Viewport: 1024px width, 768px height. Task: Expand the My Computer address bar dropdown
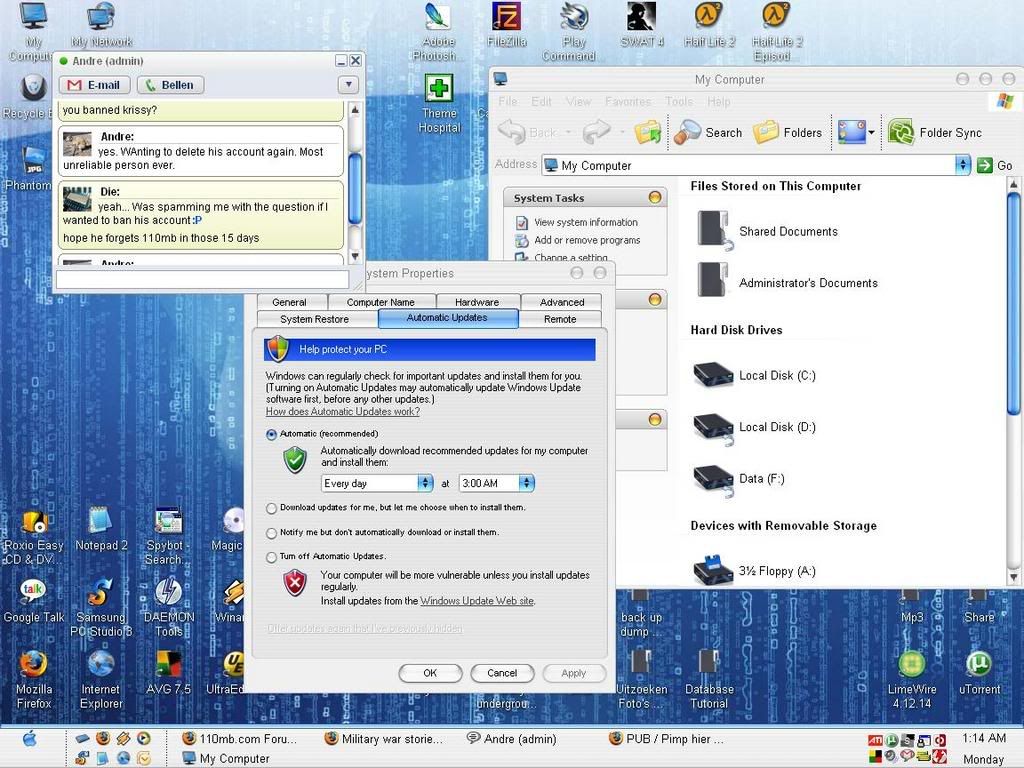pos(963,165)
